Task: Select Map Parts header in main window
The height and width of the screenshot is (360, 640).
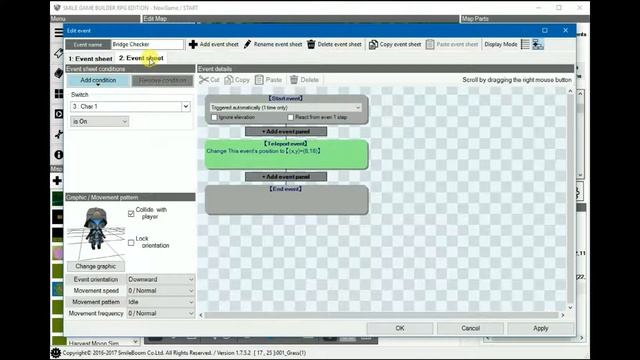Action: [x=525, y=19]
